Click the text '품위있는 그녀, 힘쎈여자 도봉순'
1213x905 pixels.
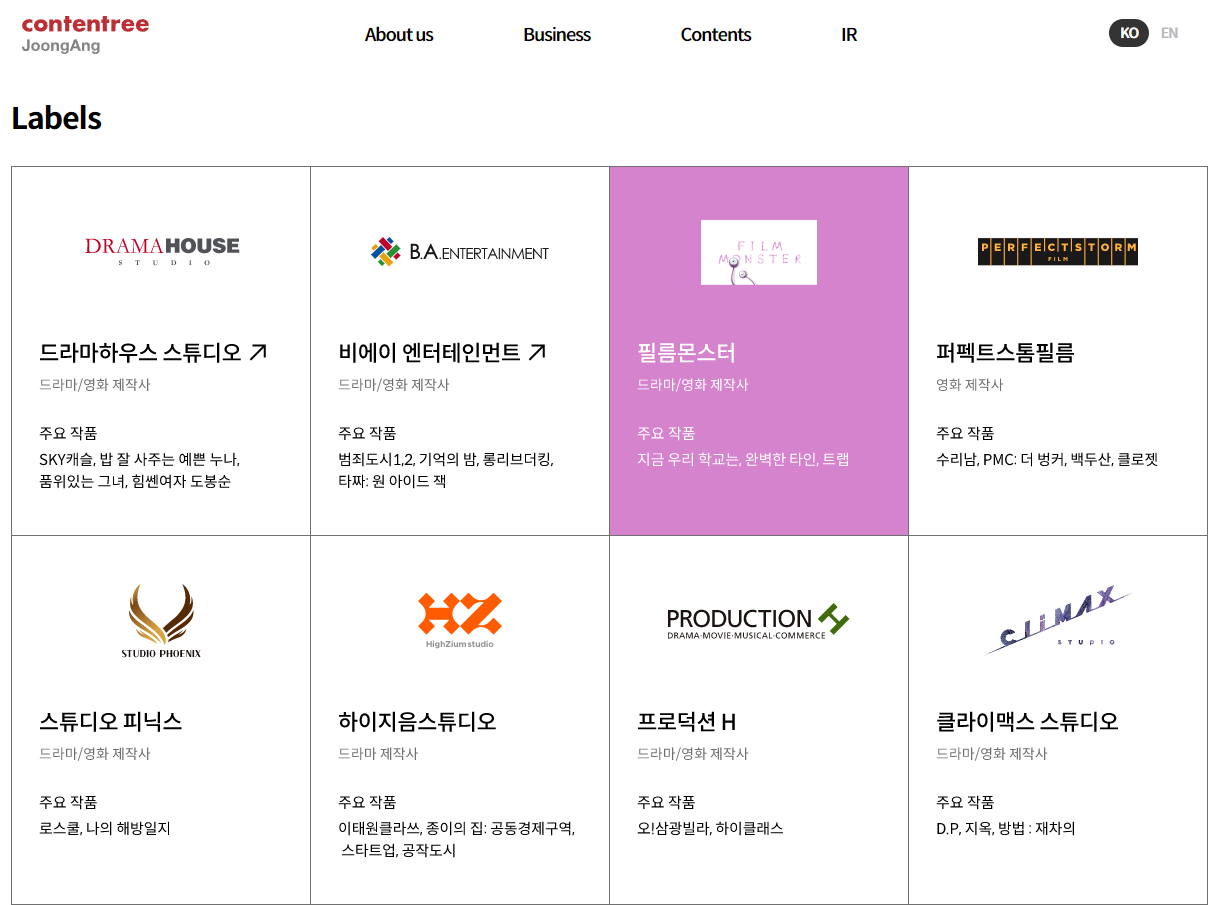pos(135,482)
